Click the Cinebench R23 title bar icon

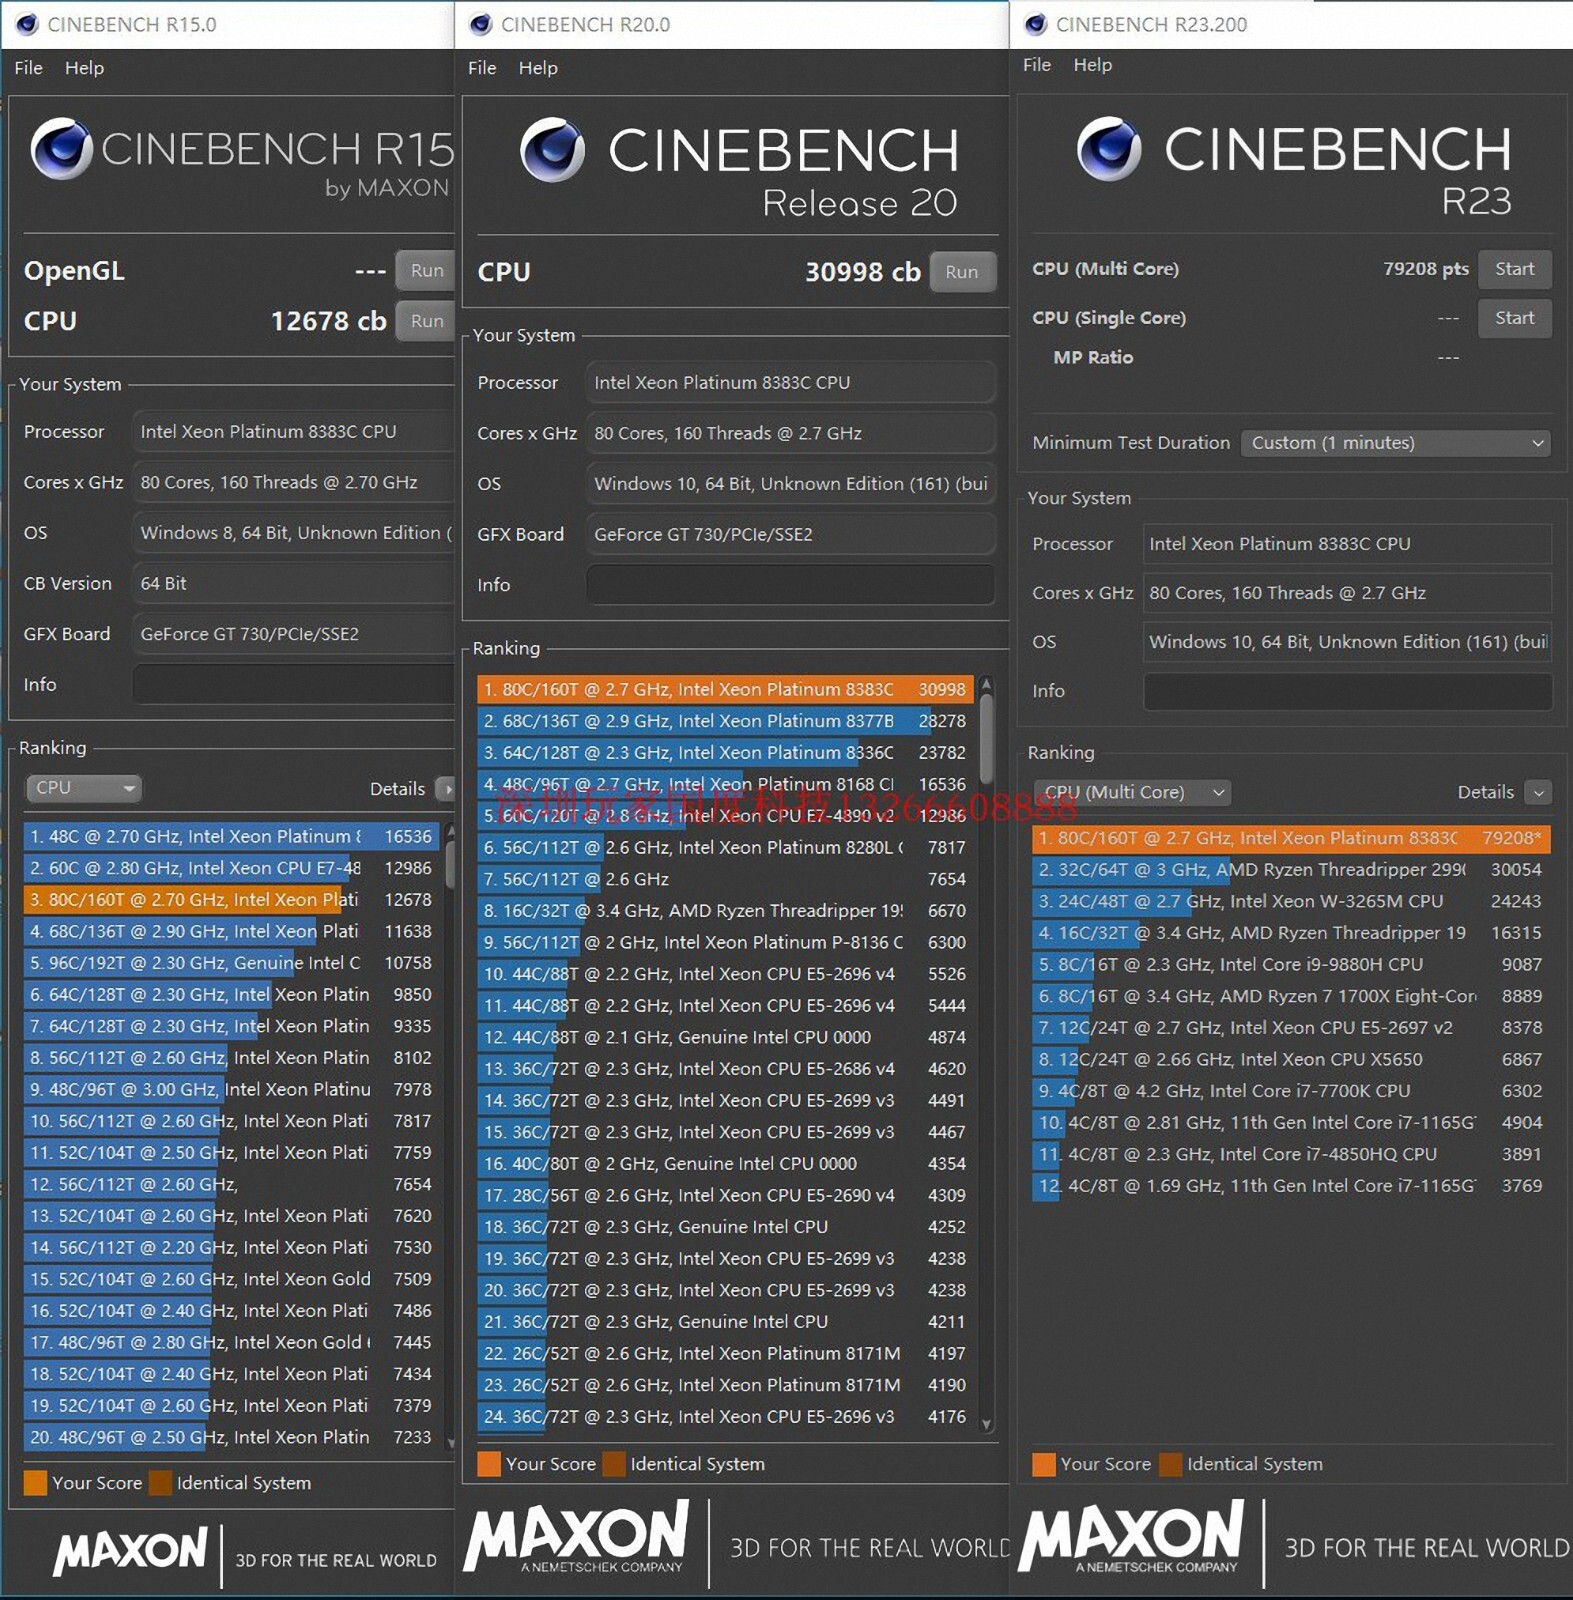point(1036,24)
